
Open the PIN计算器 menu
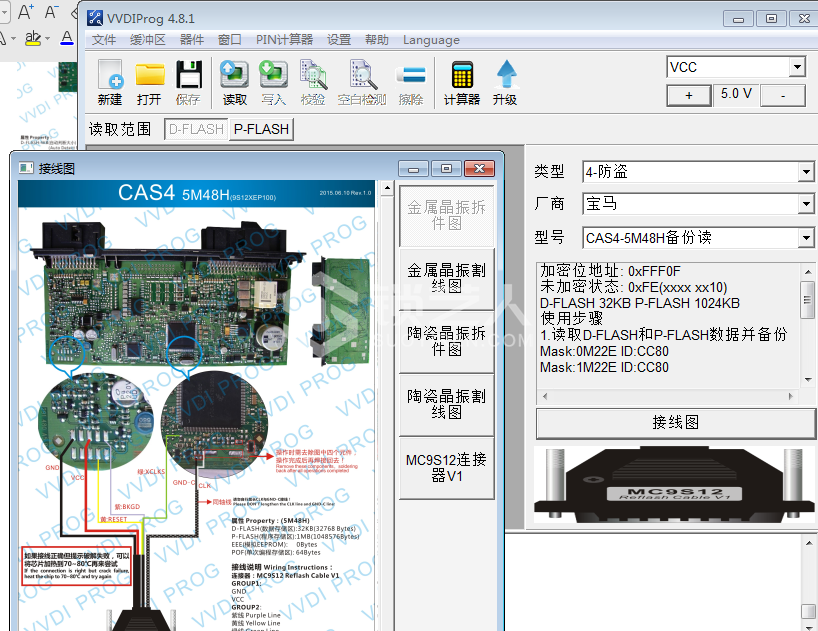click(x=284, y=40)
